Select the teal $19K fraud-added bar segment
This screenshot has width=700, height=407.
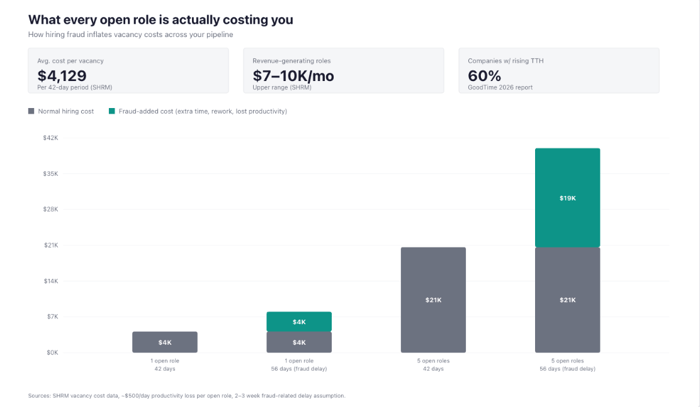tap(567, 198)
